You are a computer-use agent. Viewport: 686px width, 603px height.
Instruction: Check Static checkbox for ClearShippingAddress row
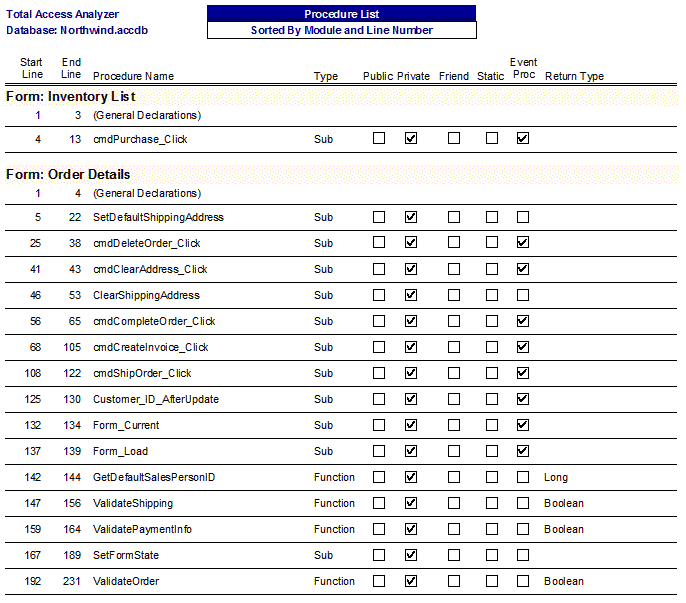point(492,295)
